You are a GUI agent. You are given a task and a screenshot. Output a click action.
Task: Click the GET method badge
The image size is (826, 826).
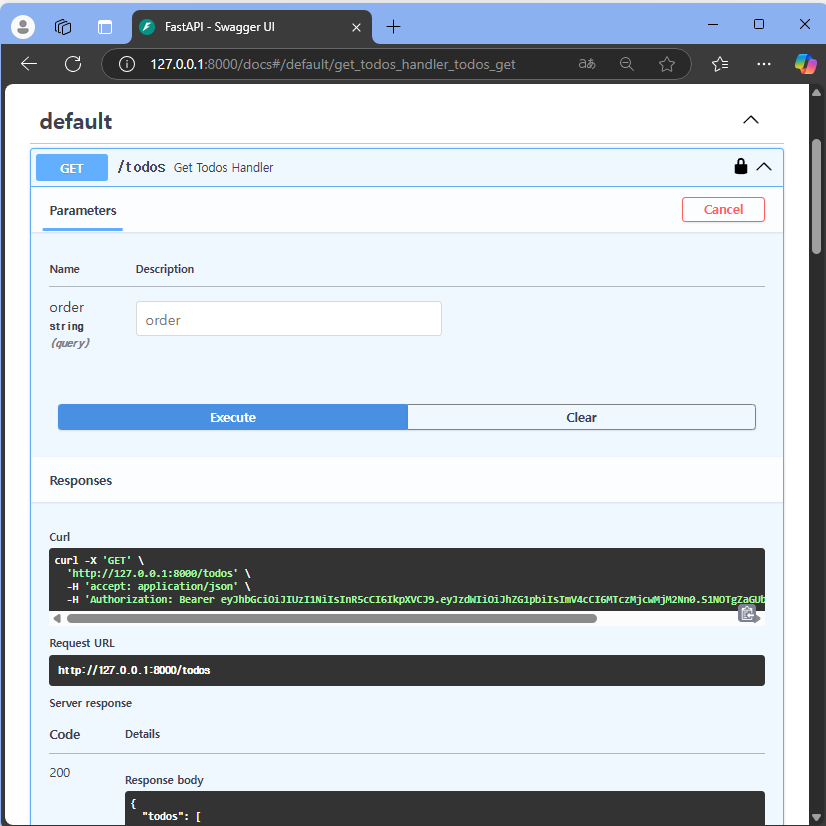point(72,168)
